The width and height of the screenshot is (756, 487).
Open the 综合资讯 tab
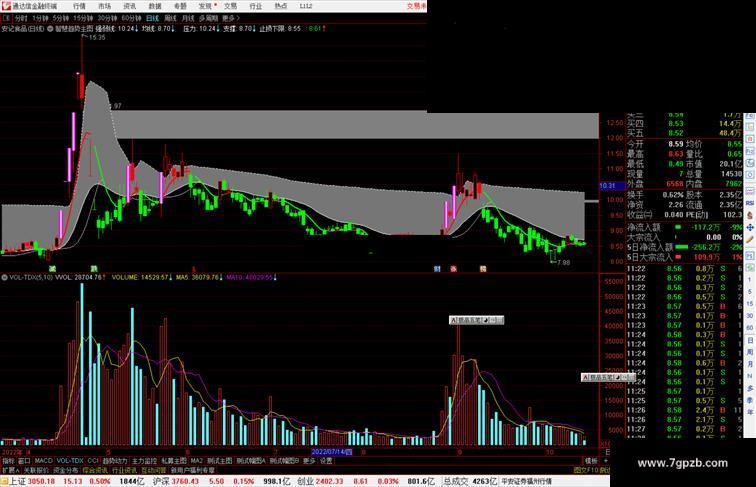pos(95,470)
